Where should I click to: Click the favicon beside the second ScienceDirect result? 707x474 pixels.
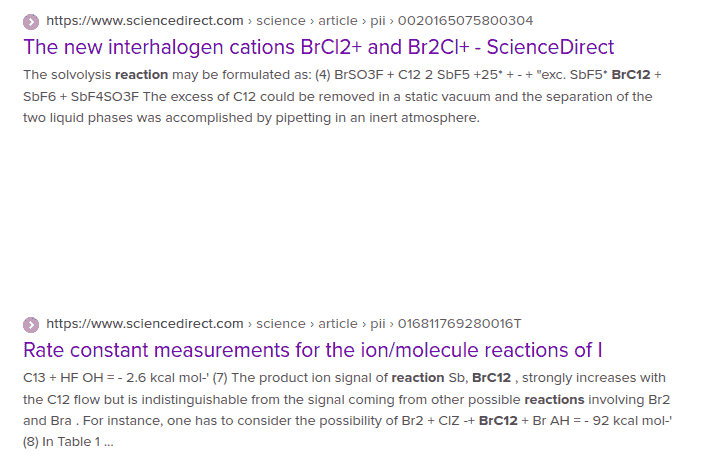pyautogui.click(x=31, y=324)
